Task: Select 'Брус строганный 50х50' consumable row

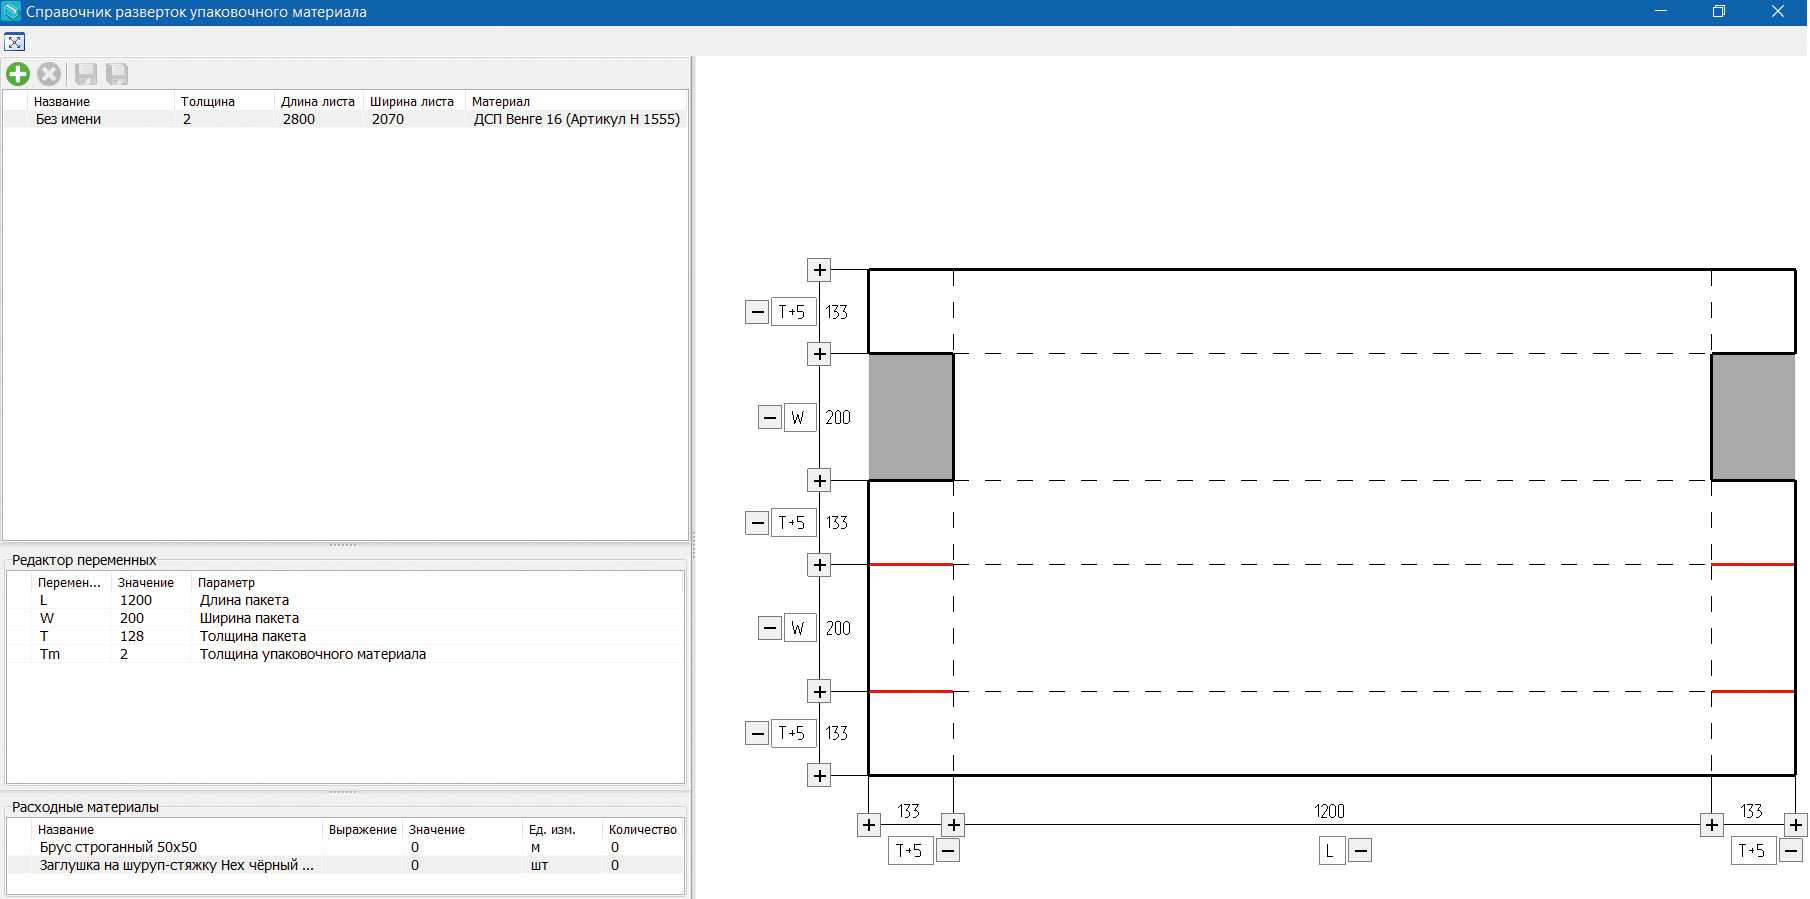Action: pyautogui.click(x=118, y=847)
